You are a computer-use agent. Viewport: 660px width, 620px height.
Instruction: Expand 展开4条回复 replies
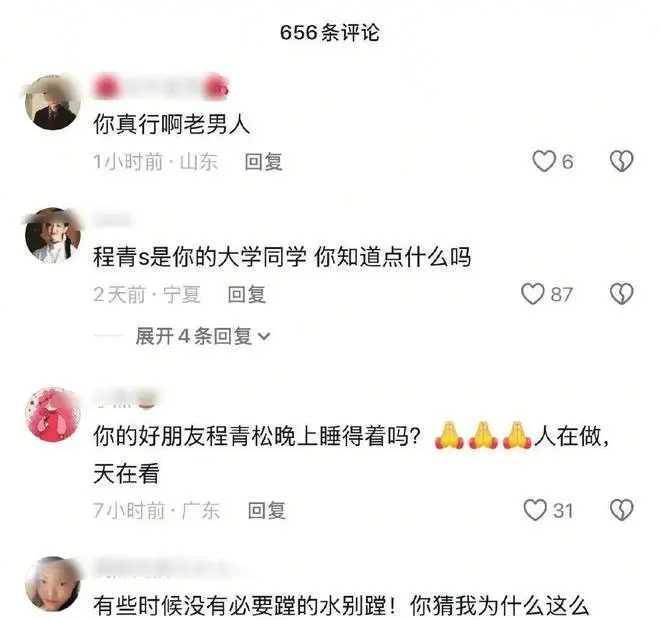pyautogui.click(x=202, y=336)
